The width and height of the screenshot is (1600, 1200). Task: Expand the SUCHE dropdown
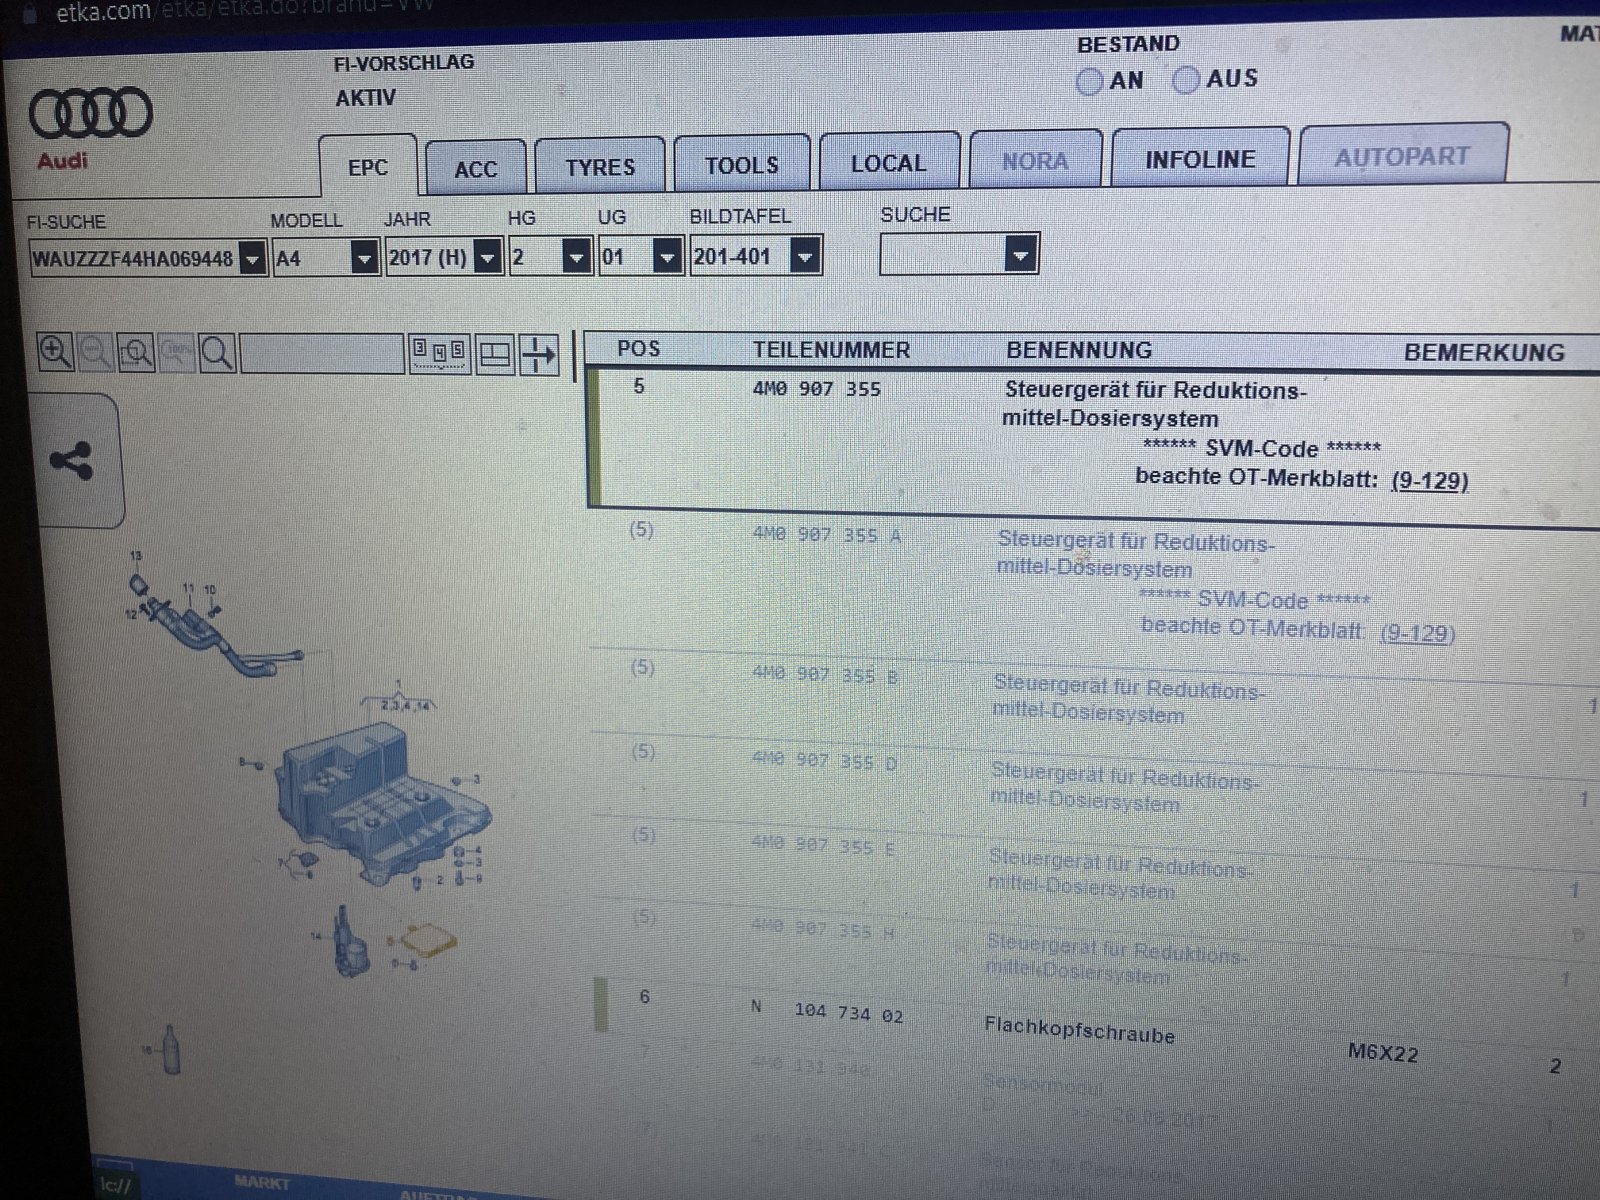[1020, 254]
